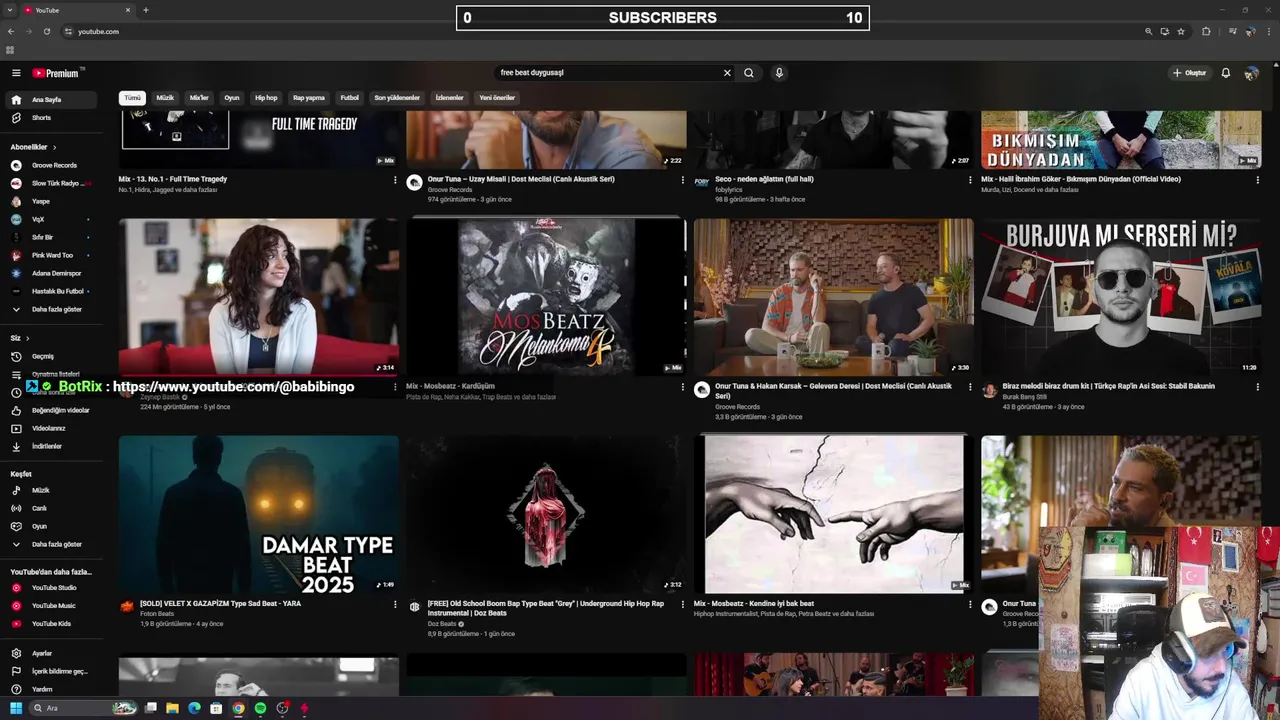
Task: Start voice search with microphone icon
Action: point(779,73)
